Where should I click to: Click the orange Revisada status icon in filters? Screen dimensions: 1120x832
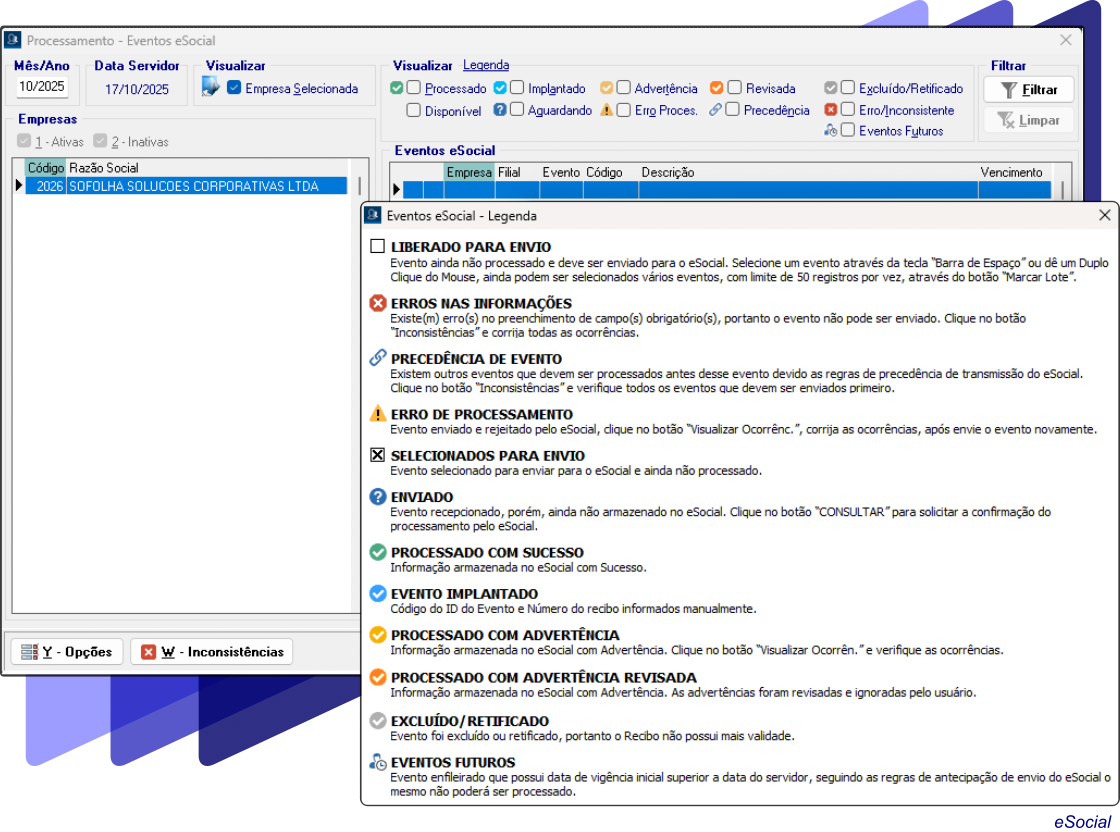click(716, 88)
